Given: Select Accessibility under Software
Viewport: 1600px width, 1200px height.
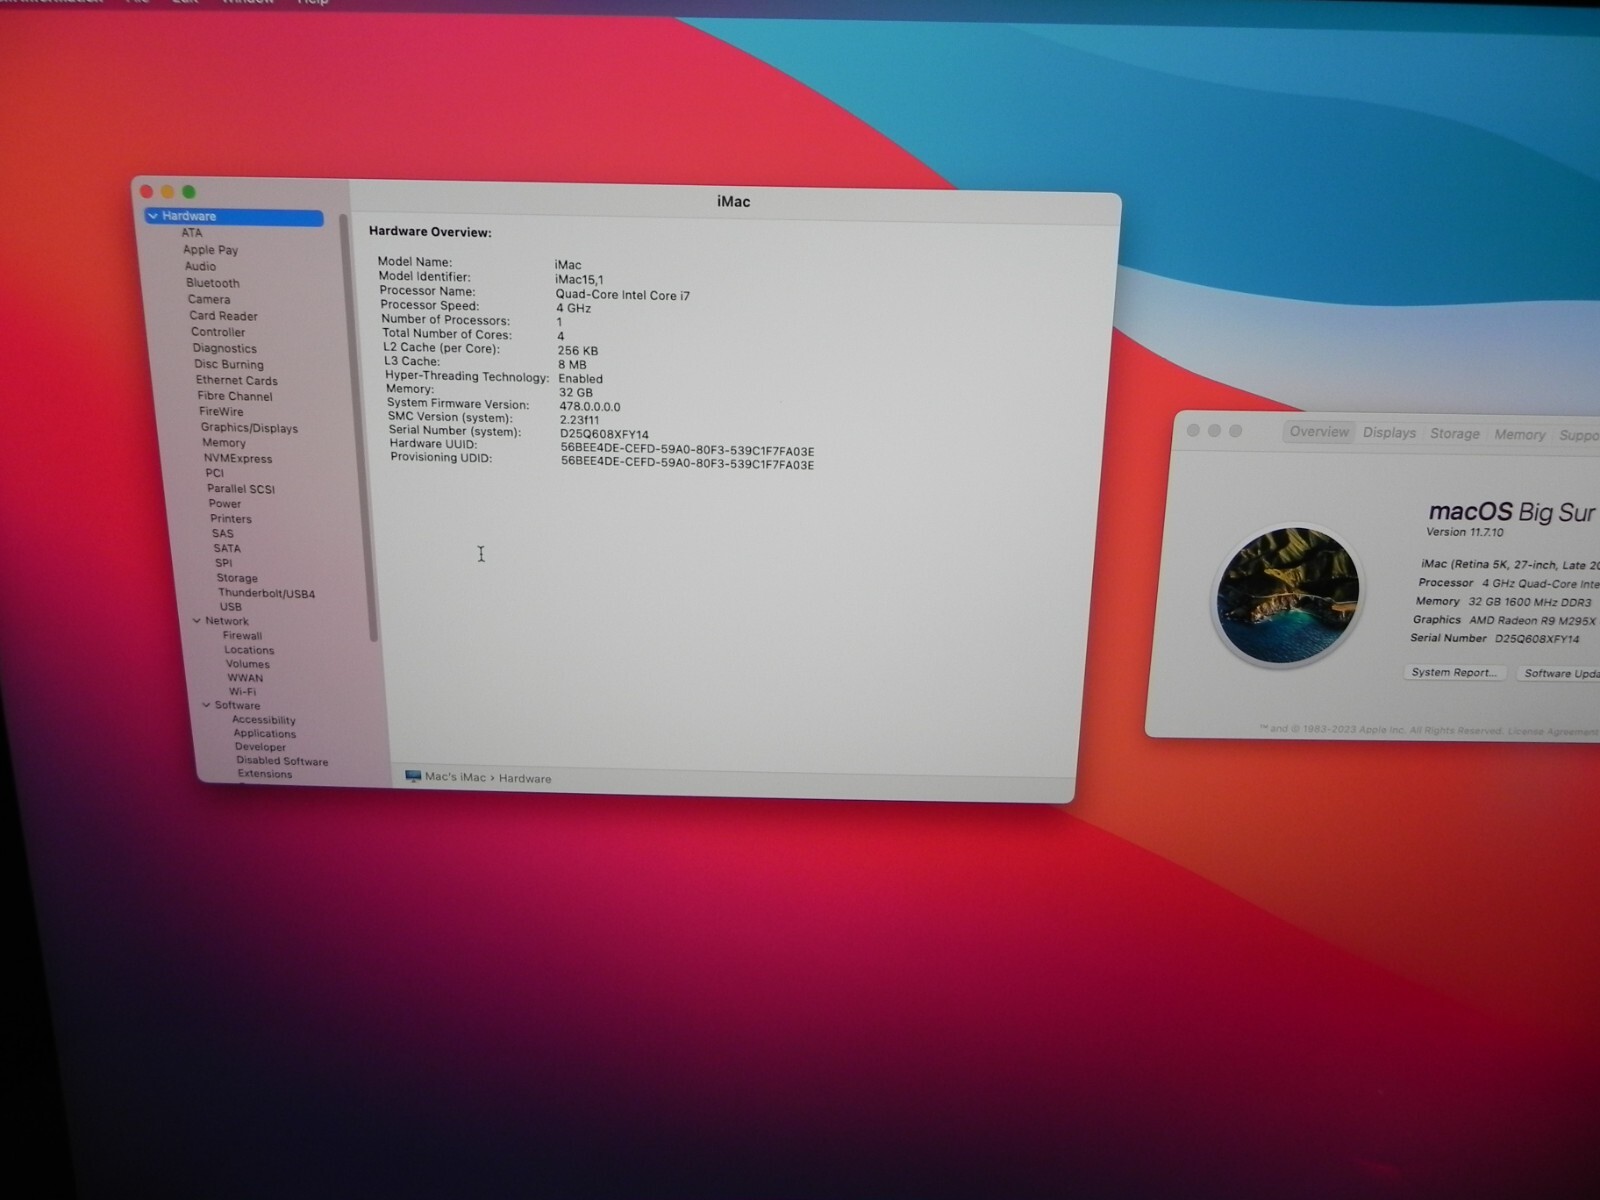Looking at the screenshot, I should tap(264, 720).
